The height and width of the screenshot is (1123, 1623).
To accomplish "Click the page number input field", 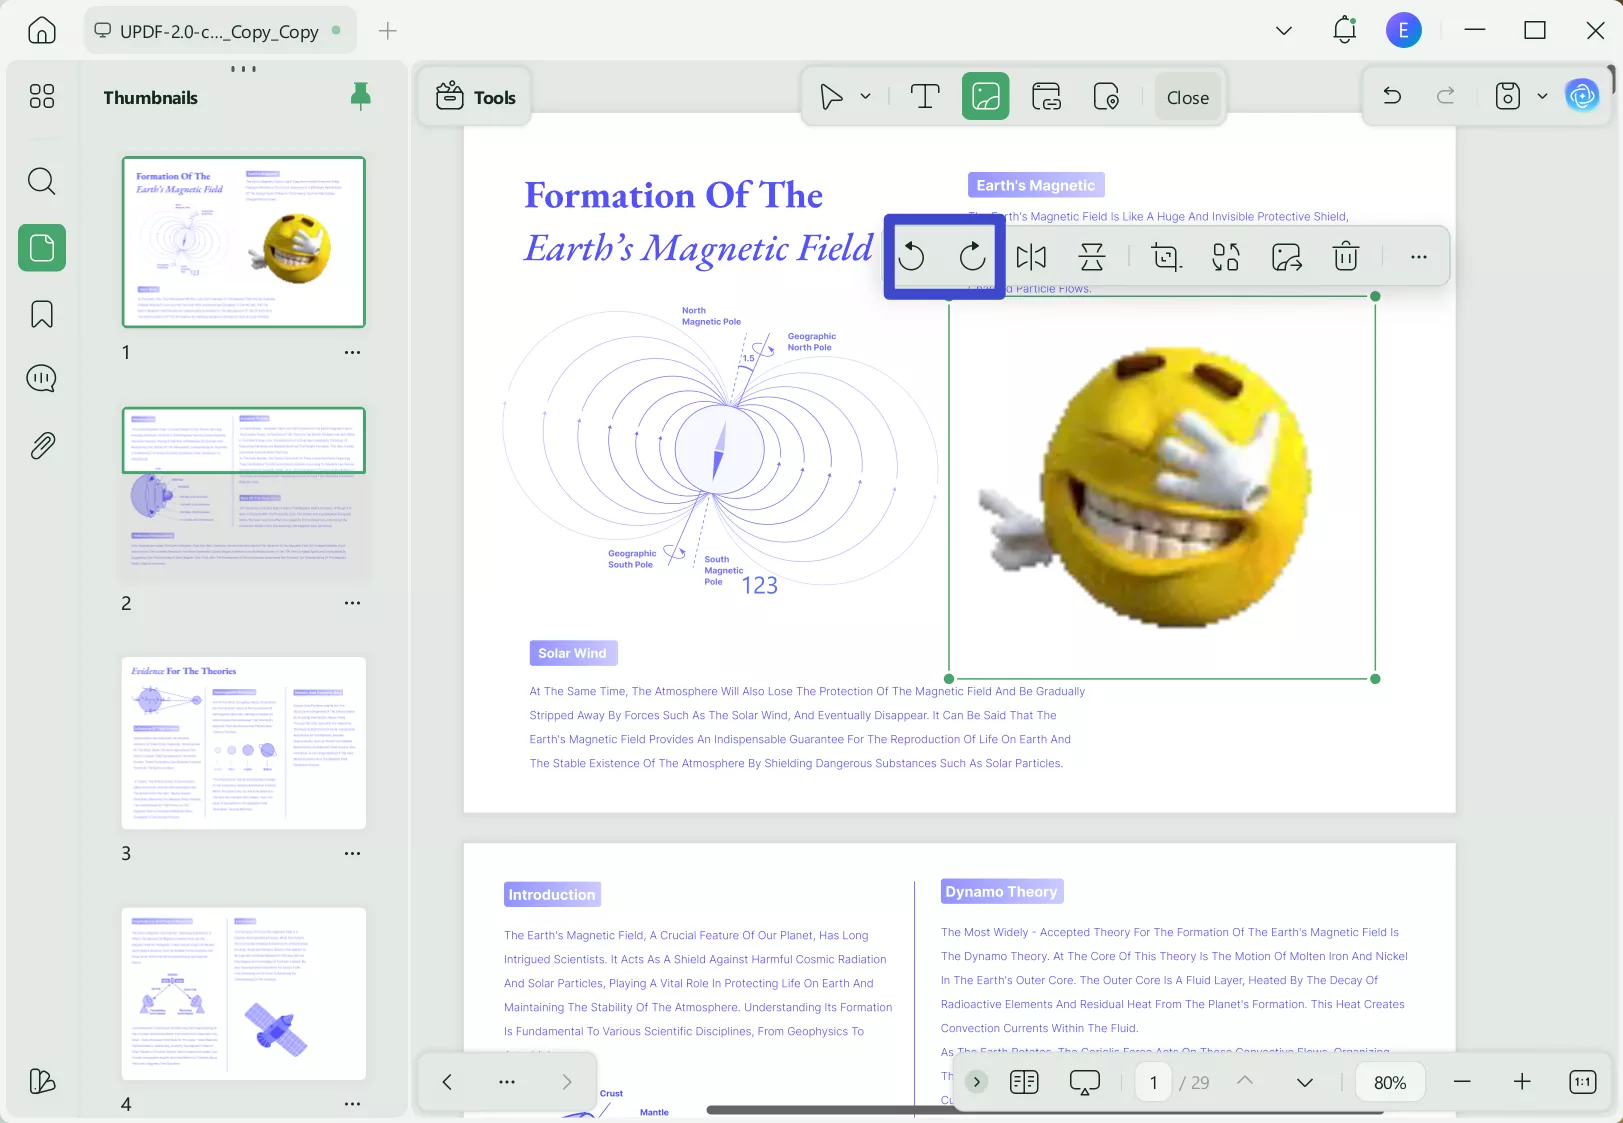I will [x=1154, y=1082].
